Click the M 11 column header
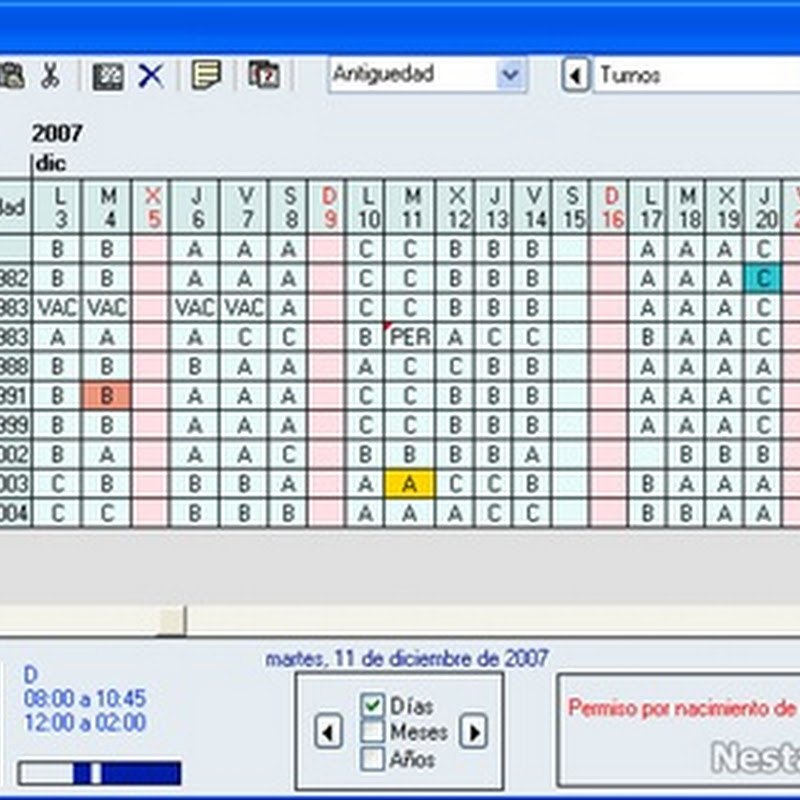 (409, 207)
